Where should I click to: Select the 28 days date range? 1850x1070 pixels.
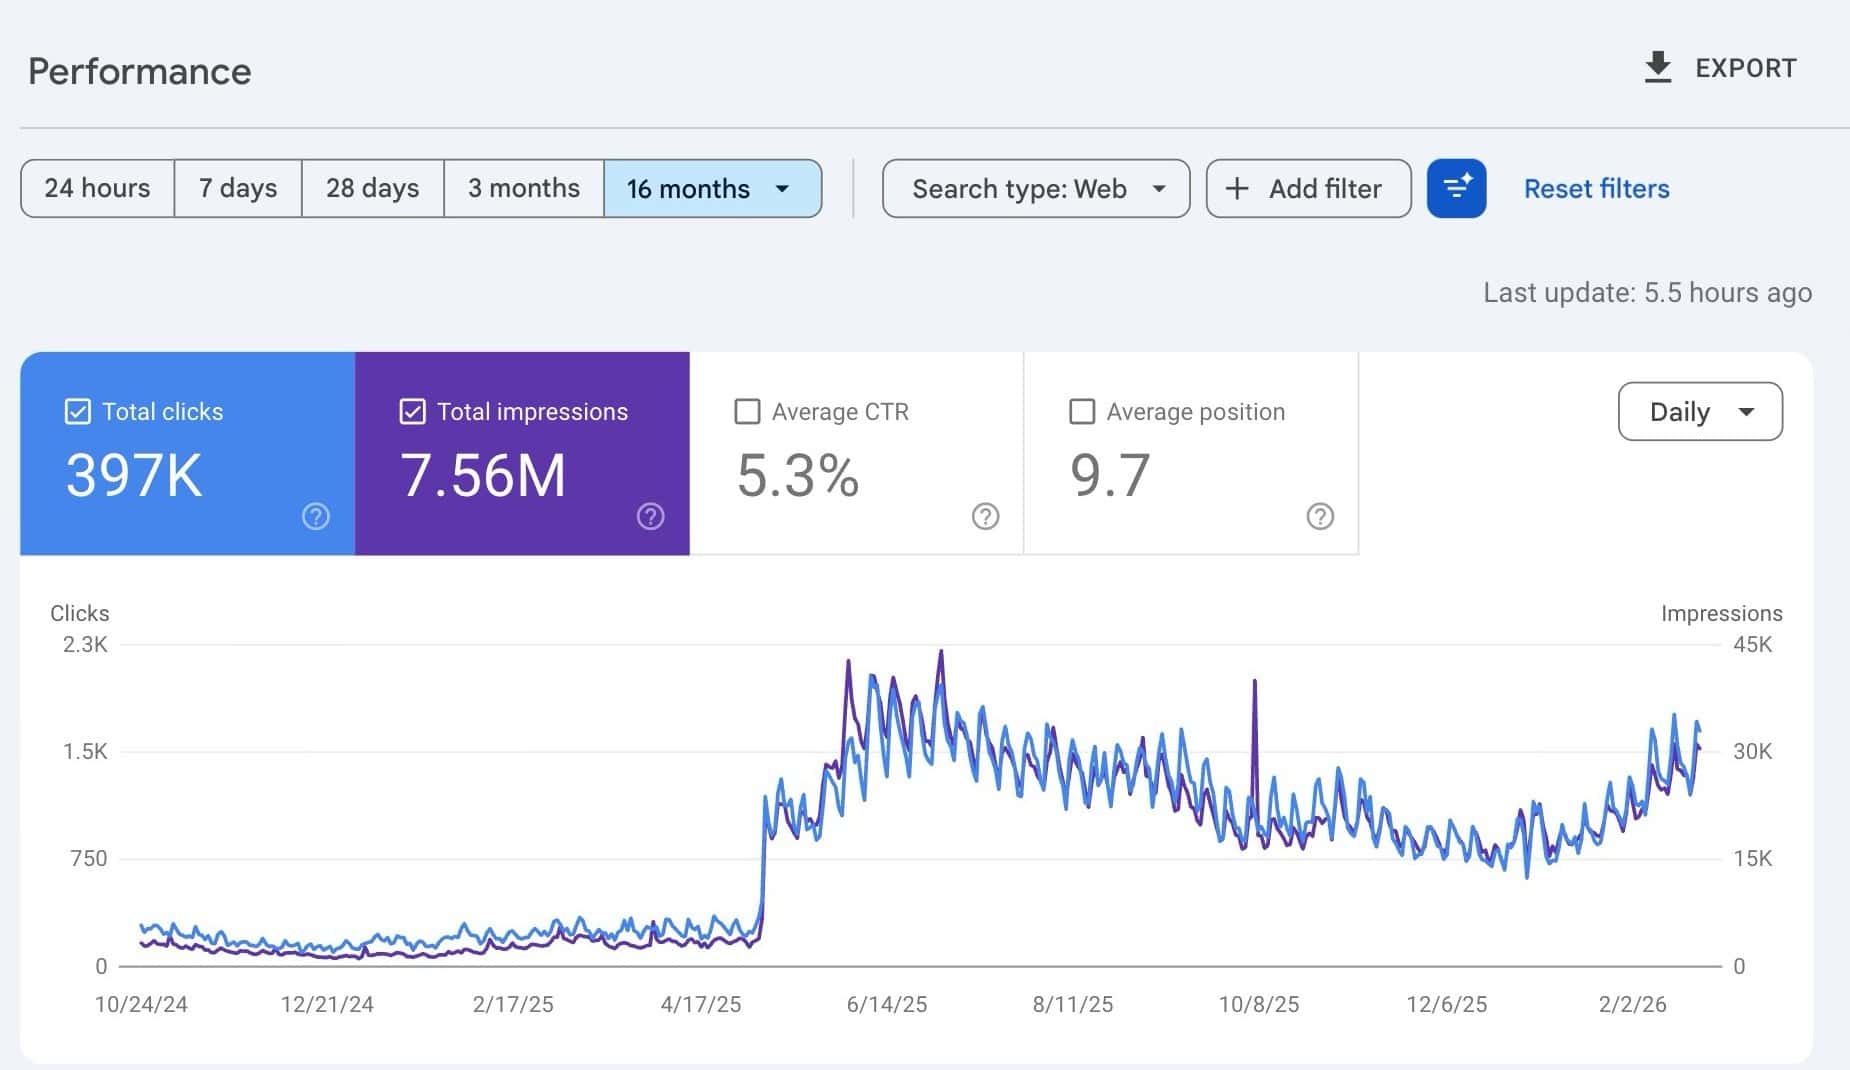point(372,188)
